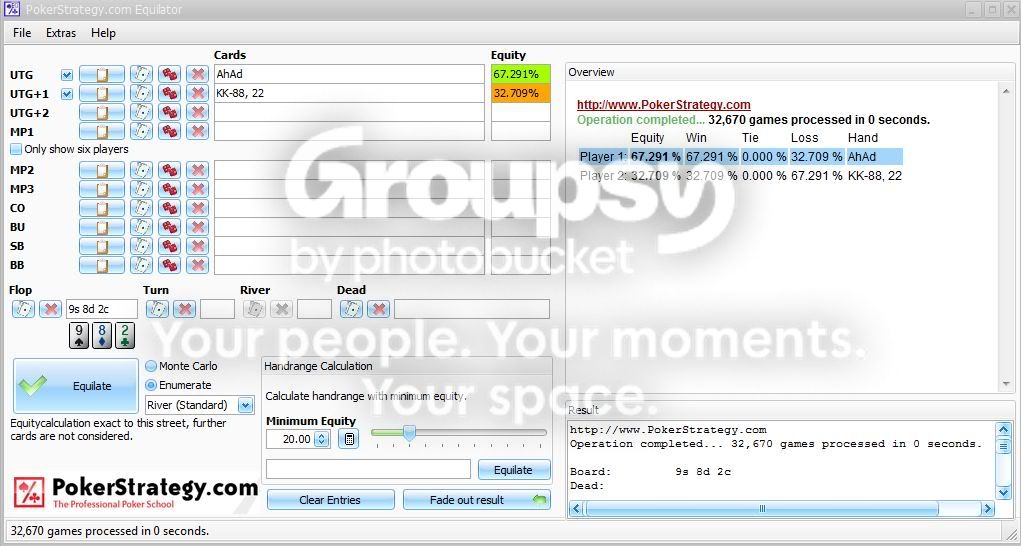Image resolution: width=1021 pixels, height=546 pixels.
Task: Open hand range selector for UTG+2 row
Action: [x=102, y=113]
